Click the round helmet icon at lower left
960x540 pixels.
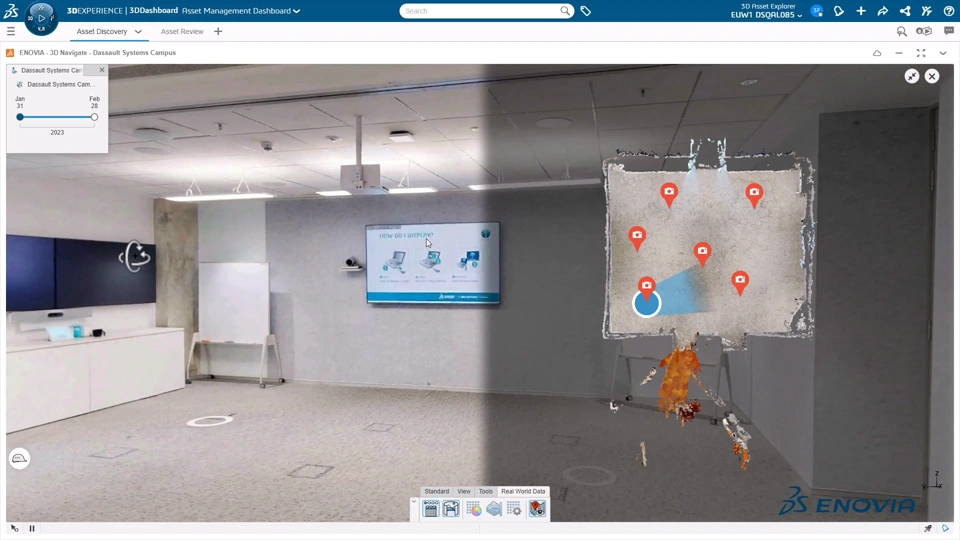pos(20,459)
